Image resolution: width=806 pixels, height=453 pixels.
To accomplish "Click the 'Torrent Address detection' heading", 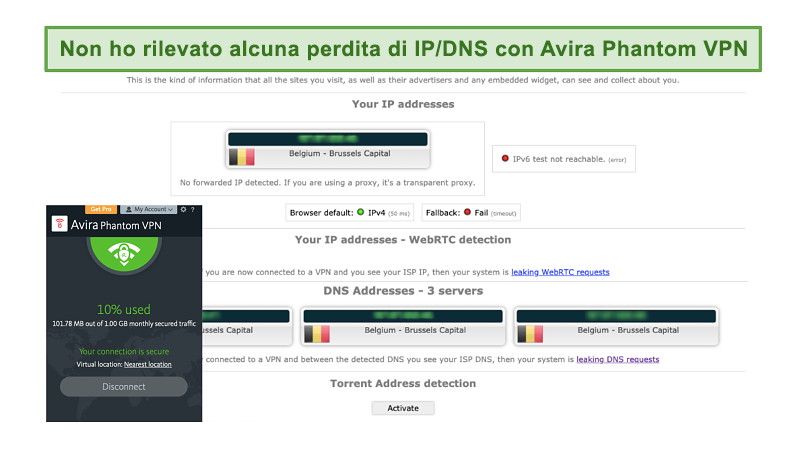I will [403, 383].
